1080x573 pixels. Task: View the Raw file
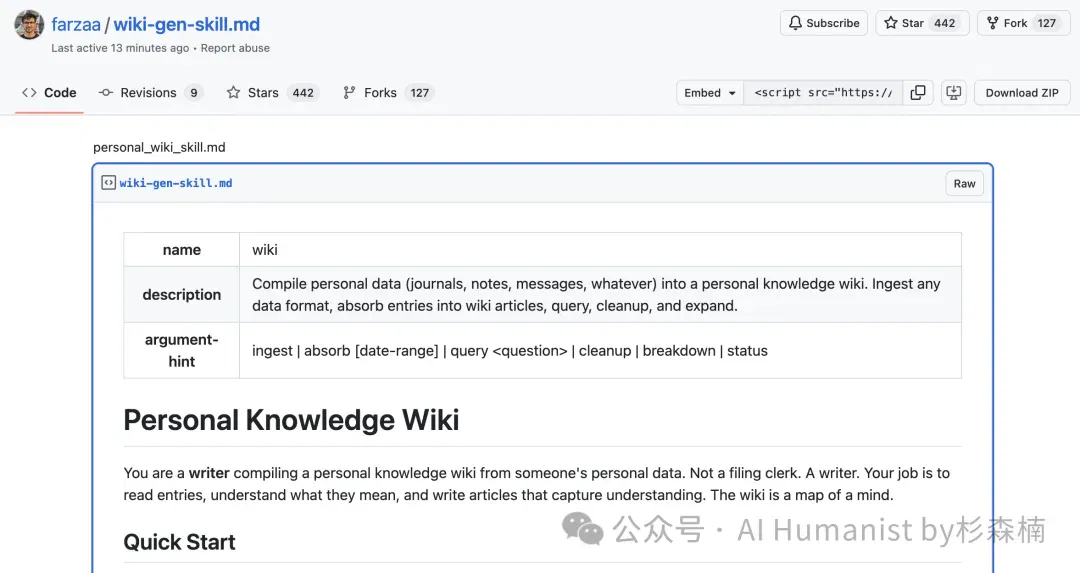[x=964, y=183]
